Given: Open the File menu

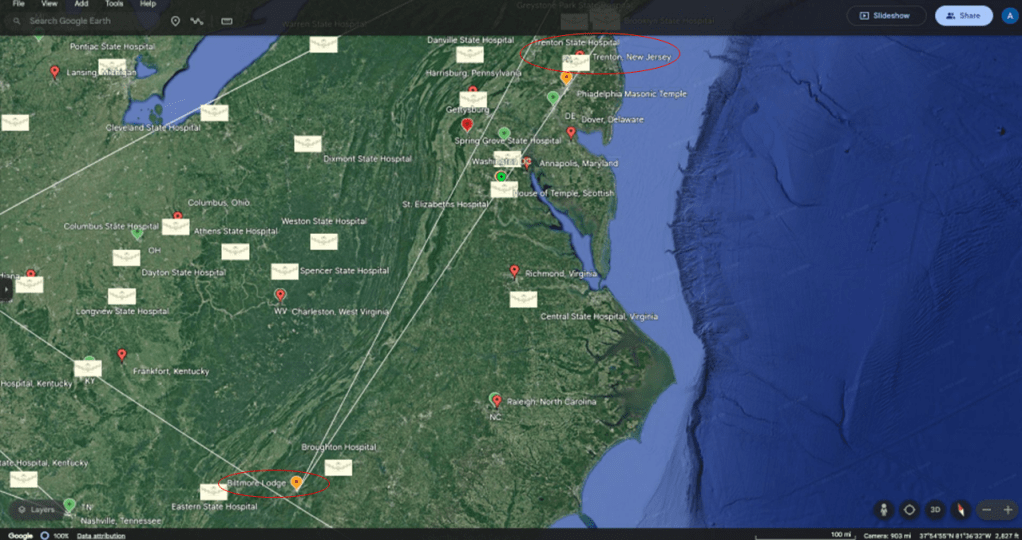Looking at the screenshot, I should tap(18, 4).
